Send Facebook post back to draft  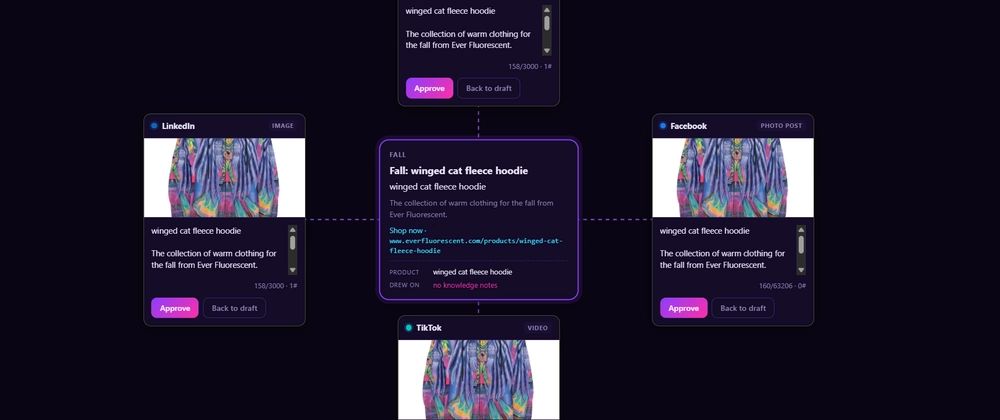[743, 308]
